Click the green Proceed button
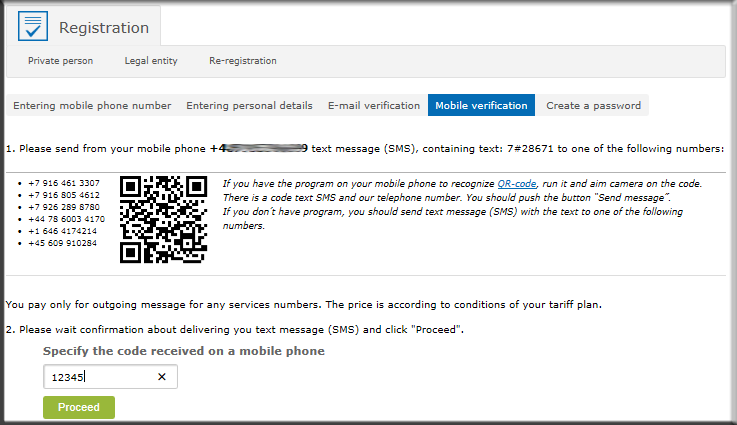This screenshot has width=737, height=425. [x=79, y=407]
